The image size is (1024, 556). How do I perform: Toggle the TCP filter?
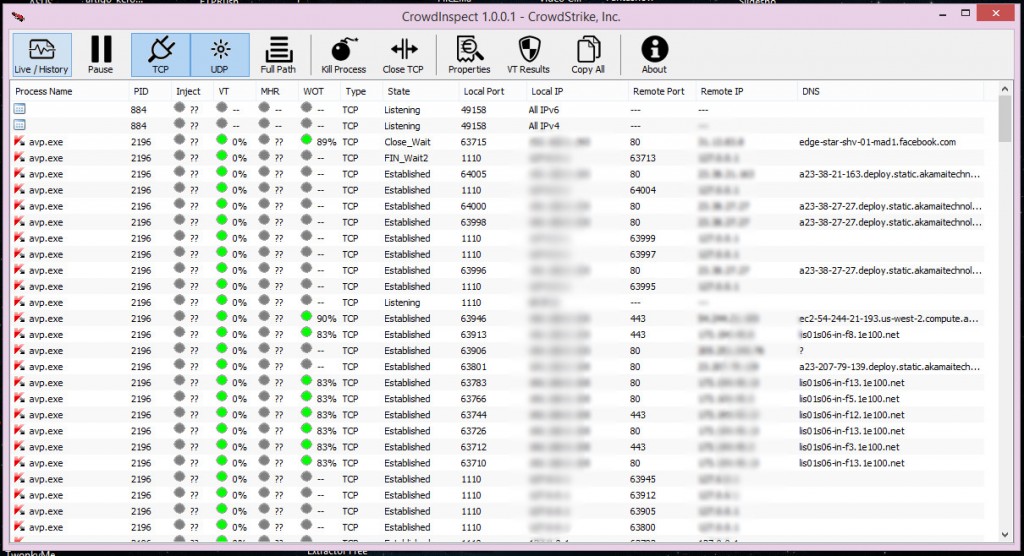point(161,55)
